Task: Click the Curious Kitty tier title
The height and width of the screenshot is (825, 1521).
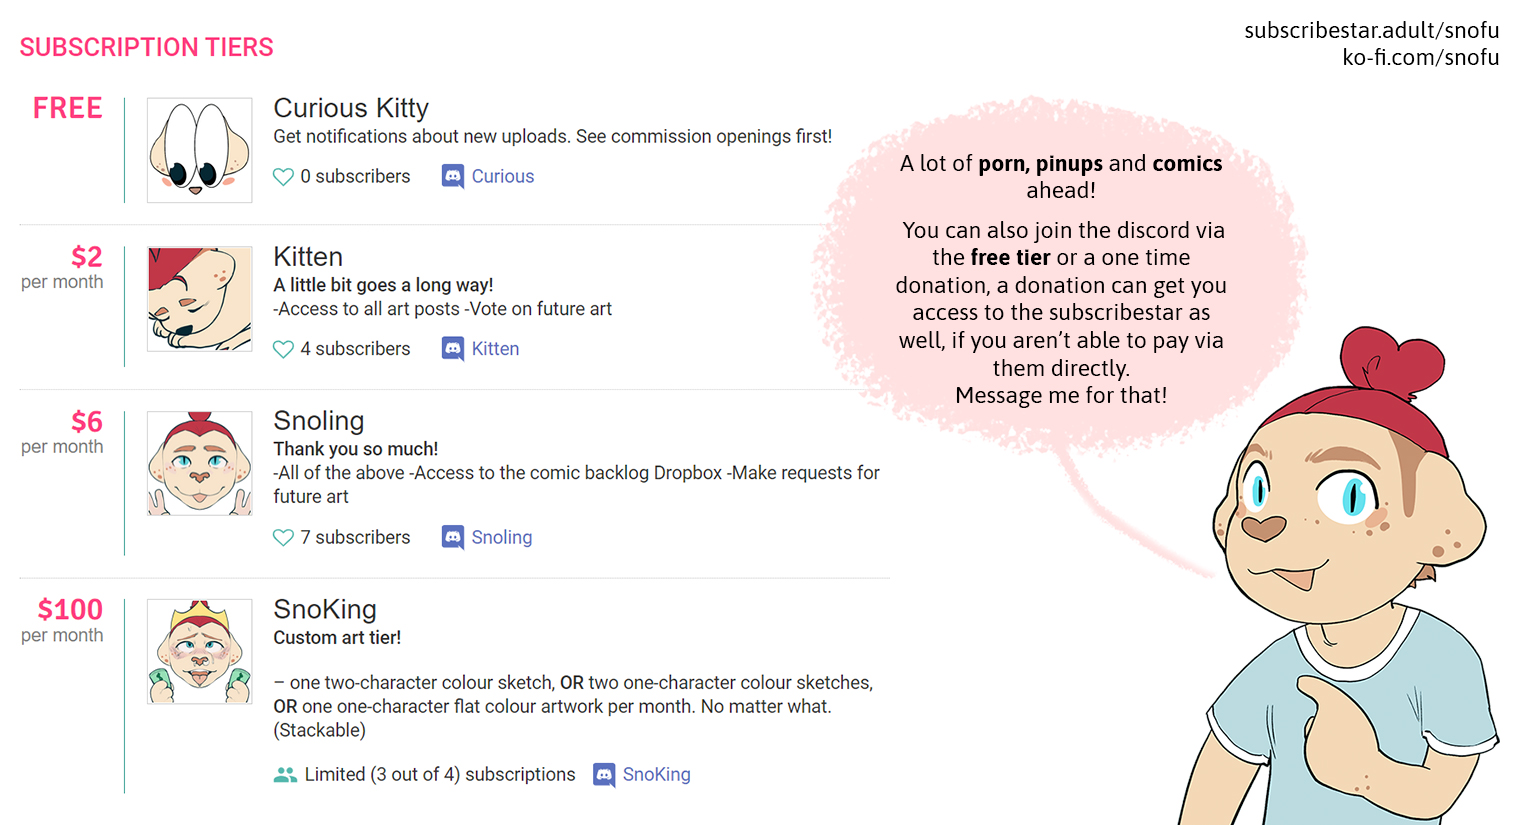Action: click(351, 108)
